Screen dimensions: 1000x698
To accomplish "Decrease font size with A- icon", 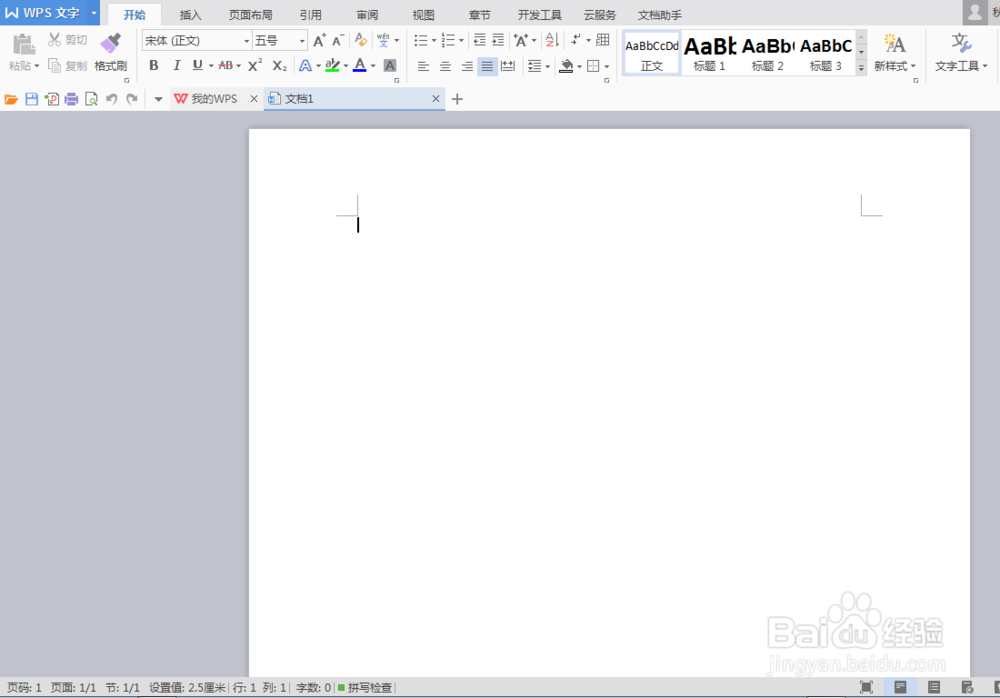I will point(338,40).
